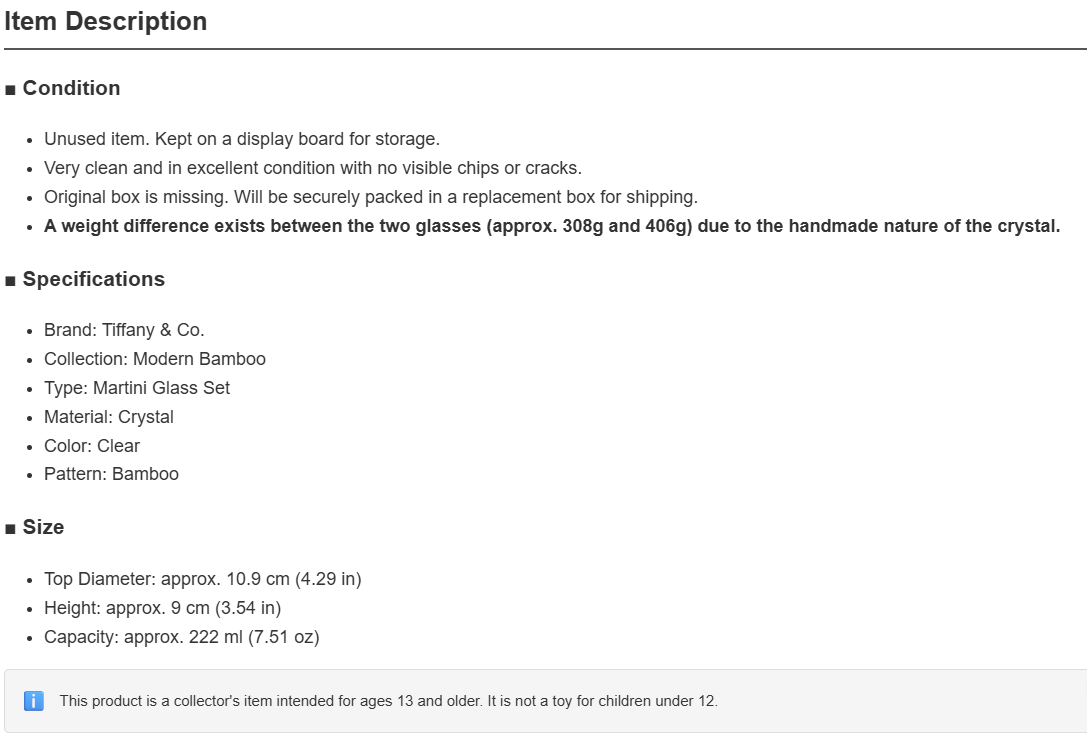Screen dimensions: 1087x755
Task: Click Collection: Modern Bamboo text
Action: (155, 358)
